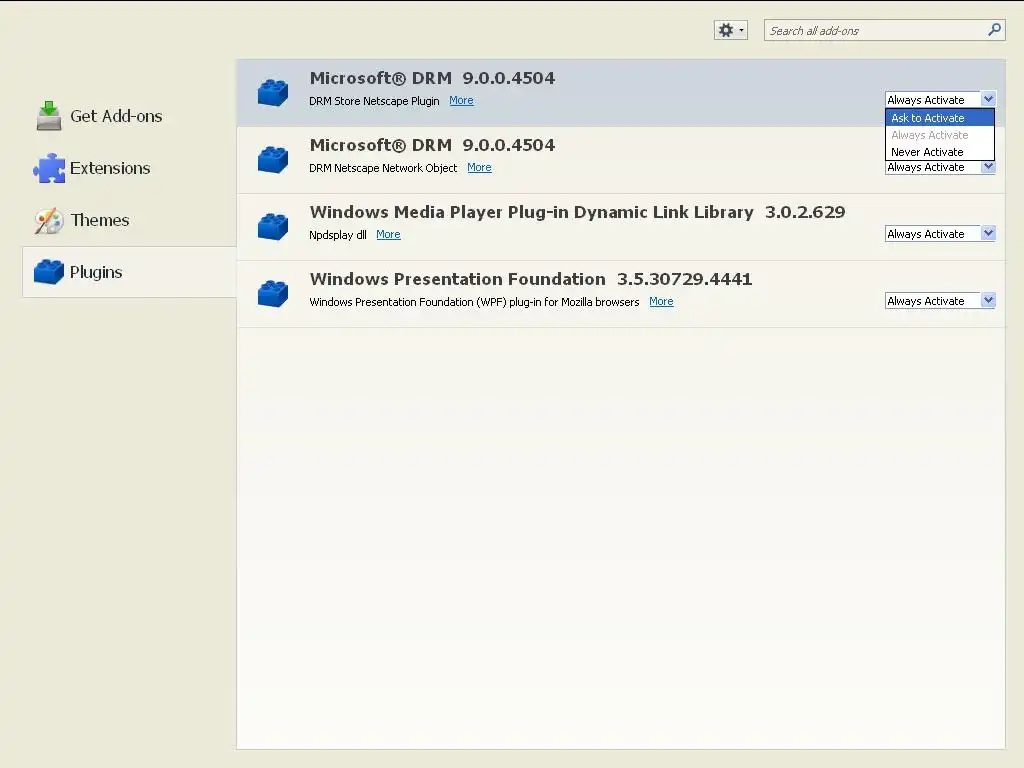Image resolution: width=1024 pixels, height=768 pixels.
Task: Click the Windows Presentation Foundation brick icon
Action: 273,293
